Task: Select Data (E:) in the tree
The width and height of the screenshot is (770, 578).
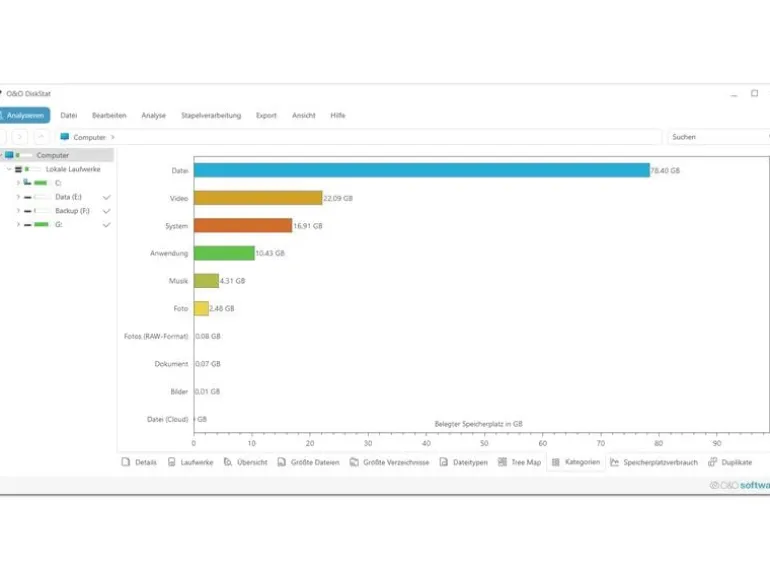Action: click(x=68, y=197)
